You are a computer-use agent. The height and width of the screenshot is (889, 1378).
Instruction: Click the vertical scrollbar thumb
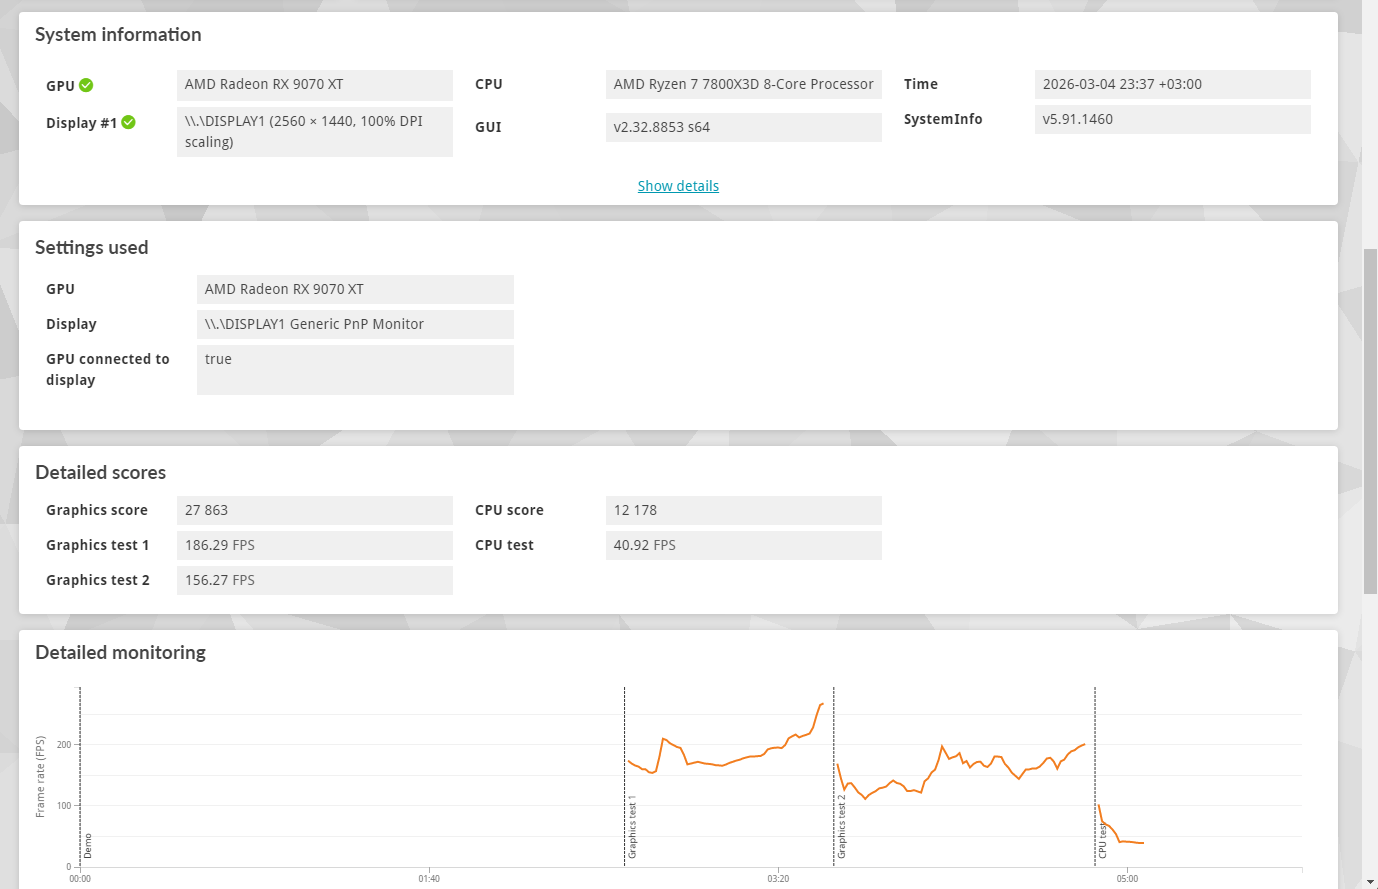click(x=1370, y=420)
